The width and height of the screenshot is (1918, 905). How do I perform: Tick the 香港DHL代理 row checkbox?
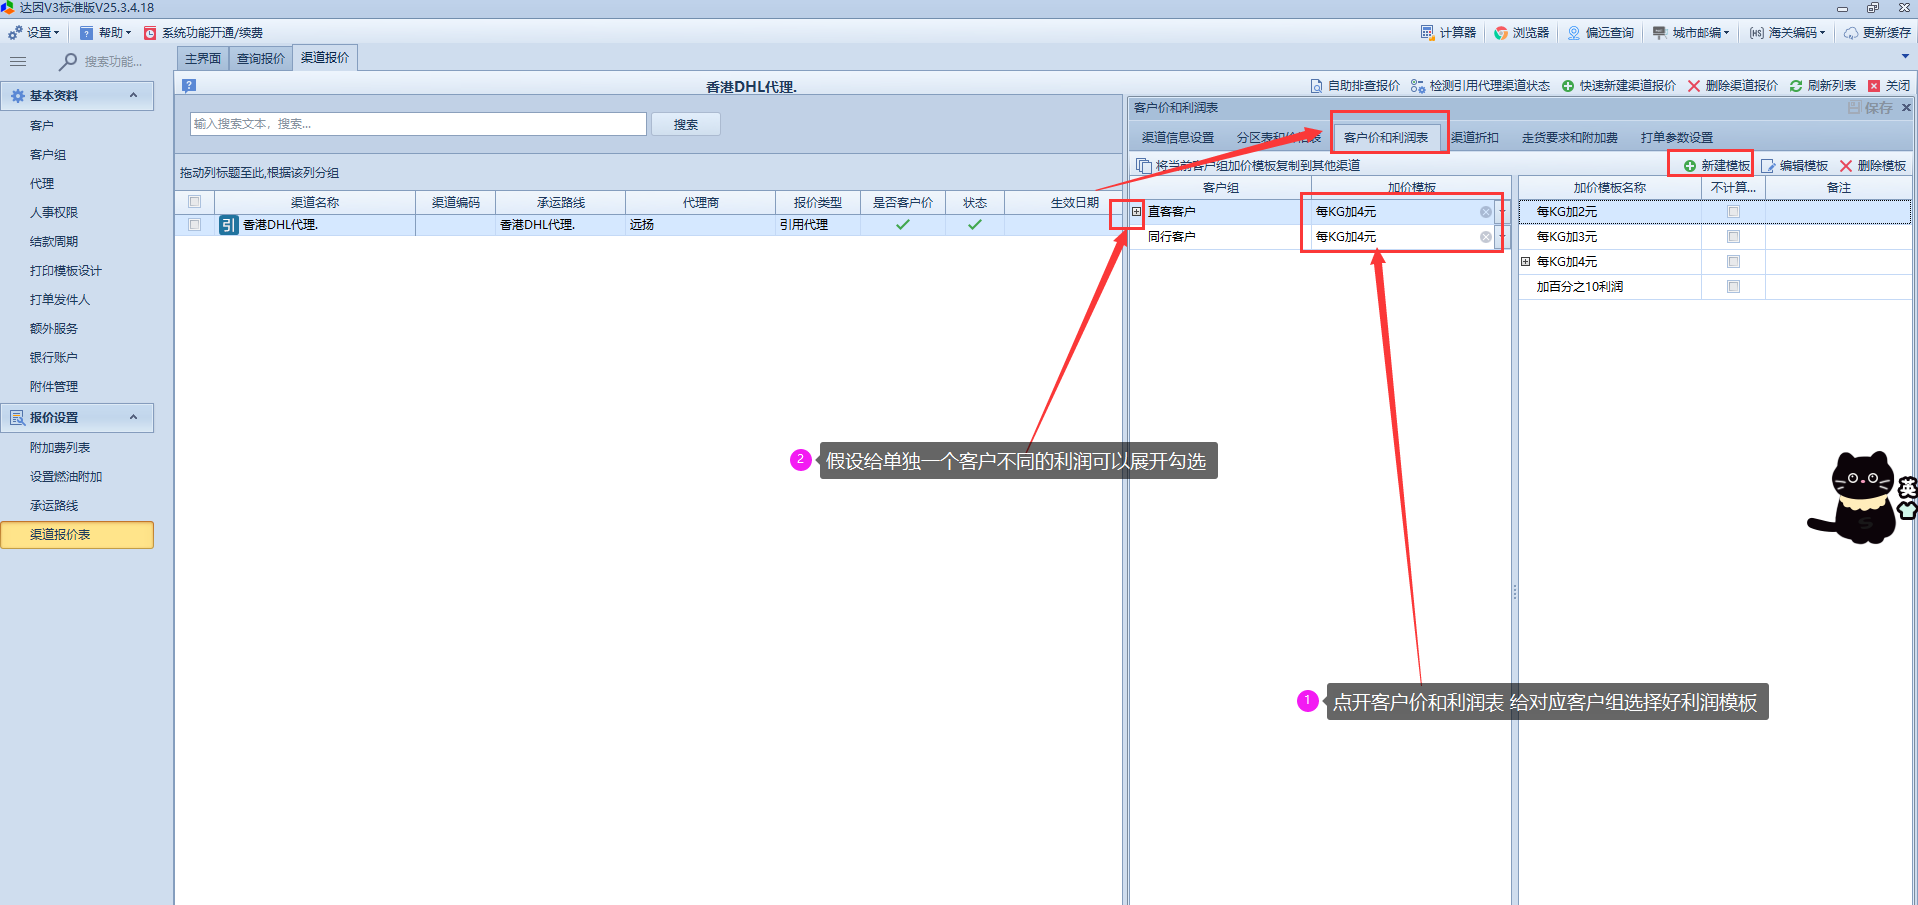(x=195, y=225)
